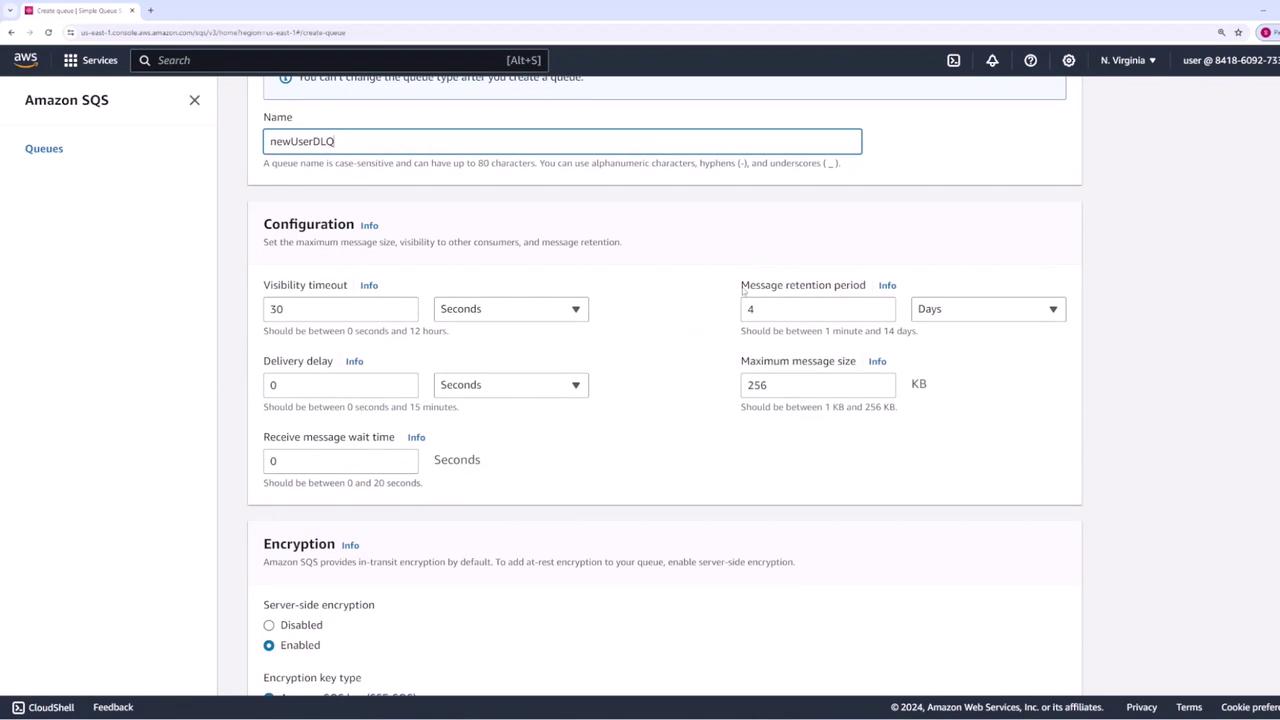
Task: Click the Configuration section heading
Action: [x=309, y=224]
